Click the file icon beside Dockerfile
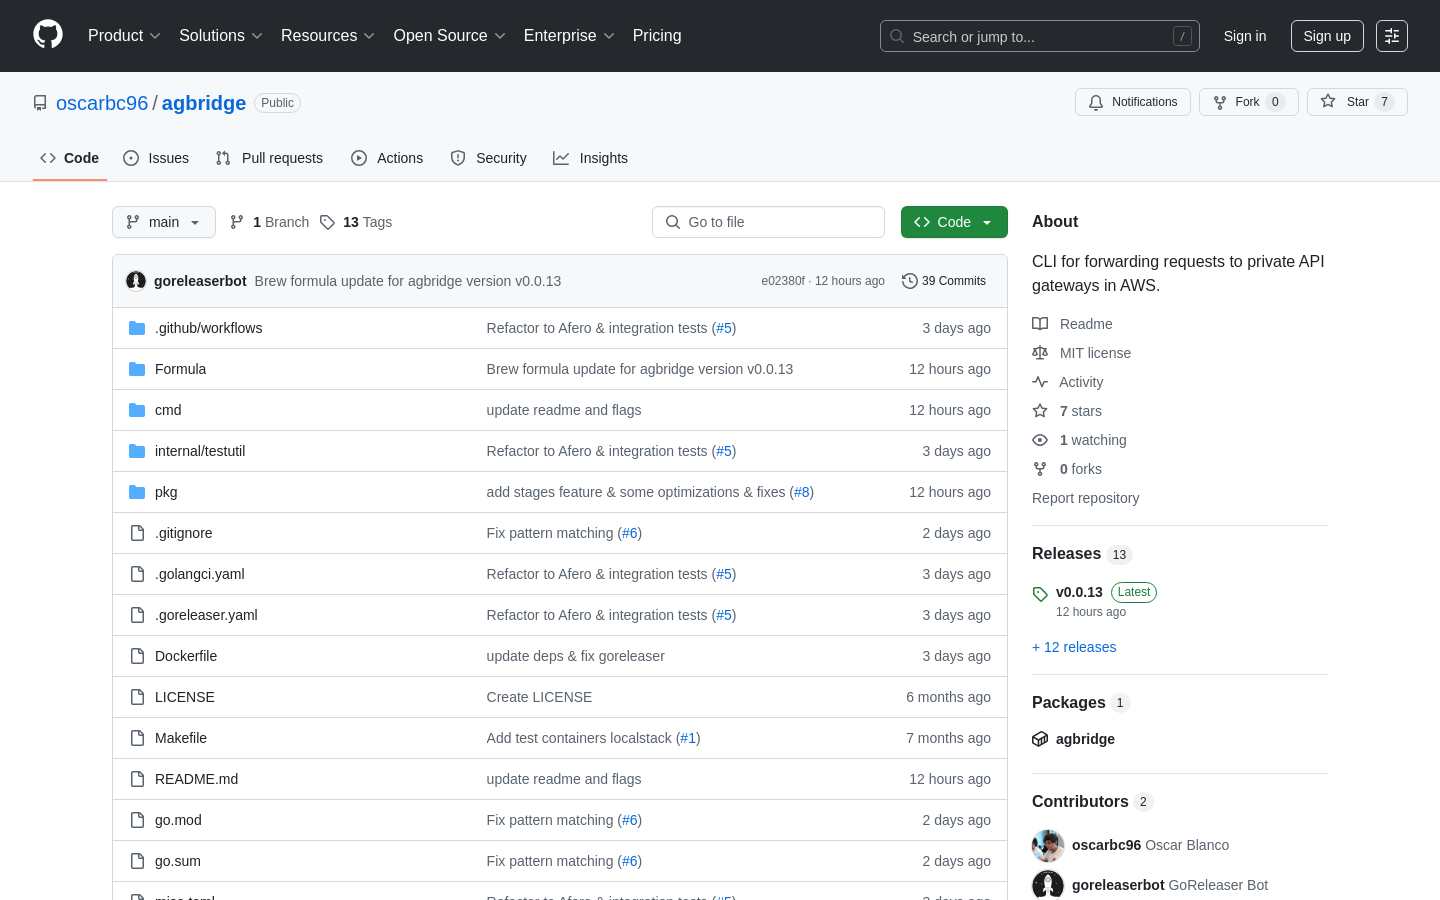 137,656
